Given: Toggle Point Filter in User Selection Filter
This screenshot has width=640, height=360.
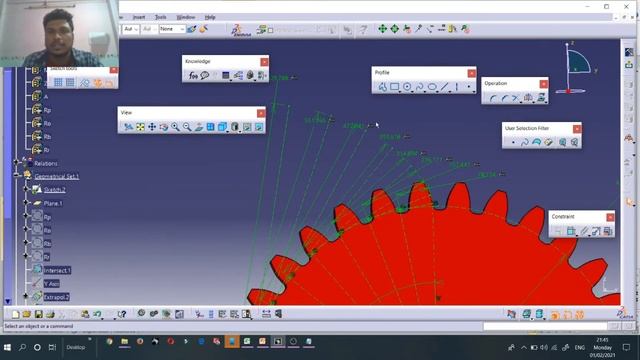Looking at the screenshot, I should [513, 142].
